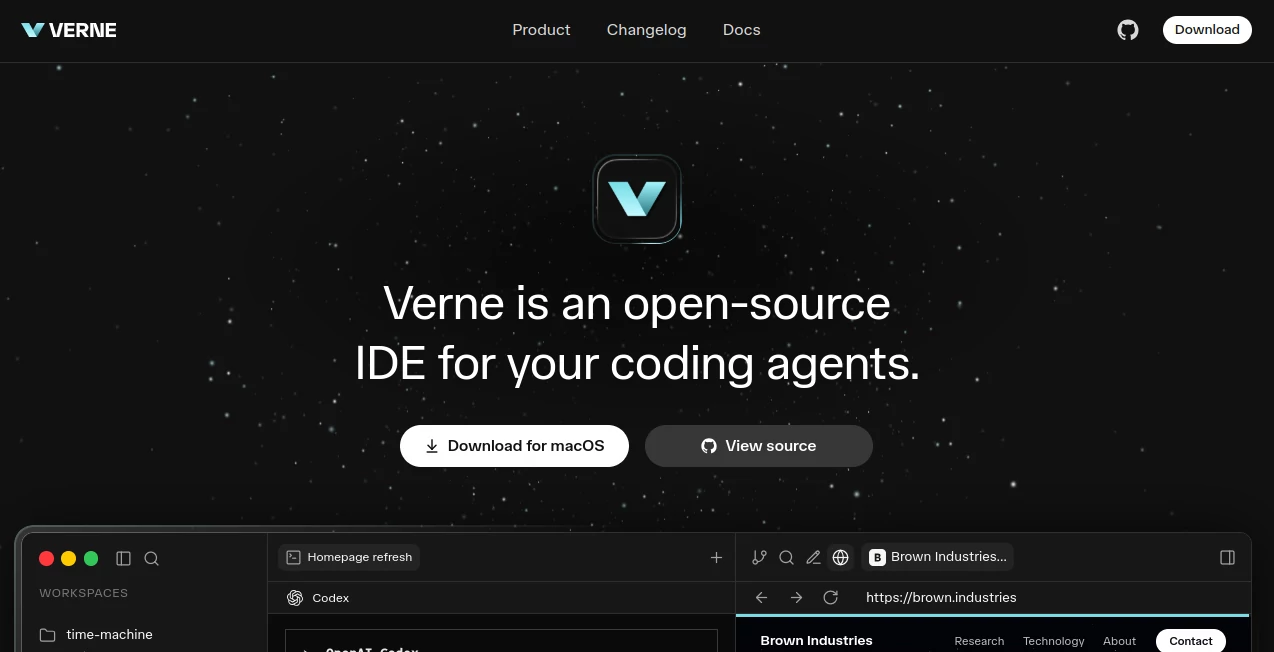Click Brown Industries site title
This screenshot has height=652, width=1274.
(x=816, y=641)
